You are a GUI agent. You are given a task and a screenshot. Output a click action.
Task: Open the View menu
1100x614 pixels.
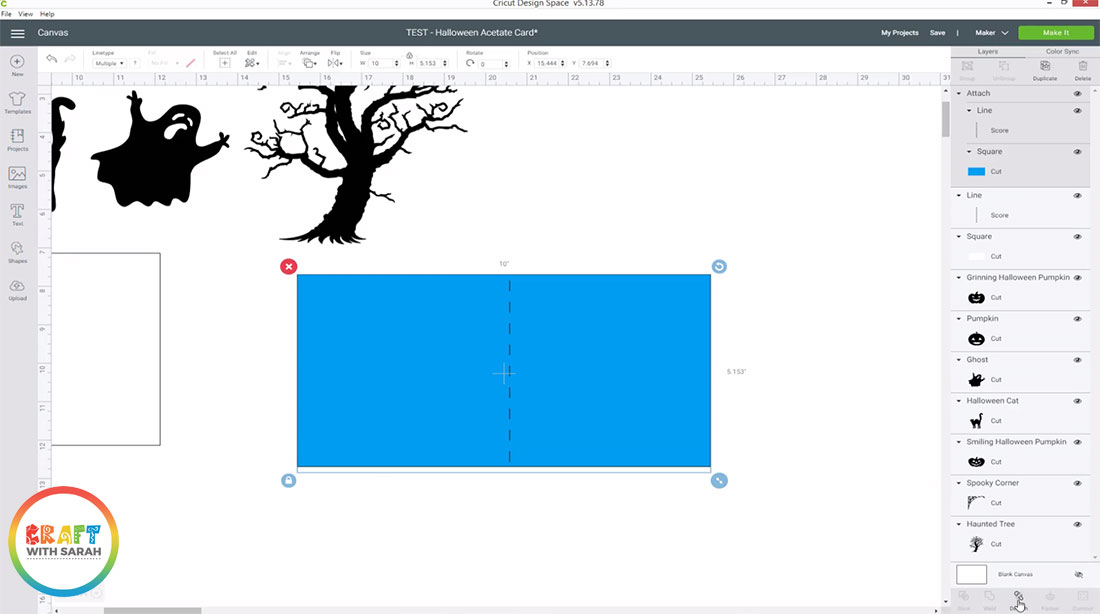[25, 14]
